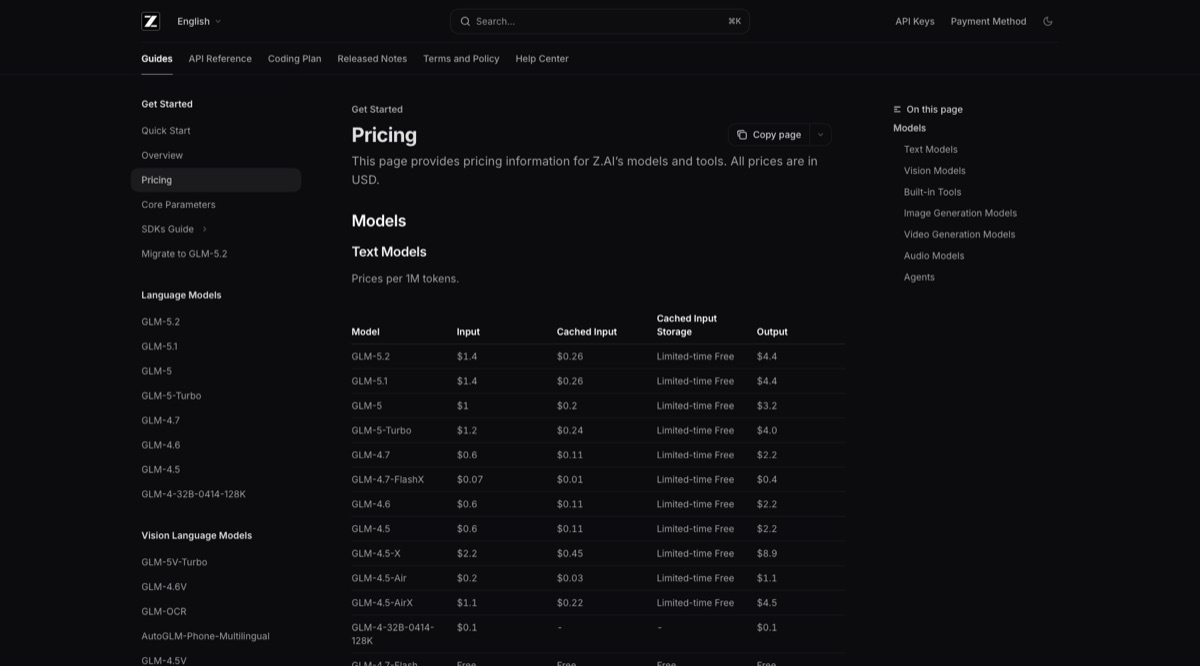Click the Get Started breadcrumb above Pricing

377,109
